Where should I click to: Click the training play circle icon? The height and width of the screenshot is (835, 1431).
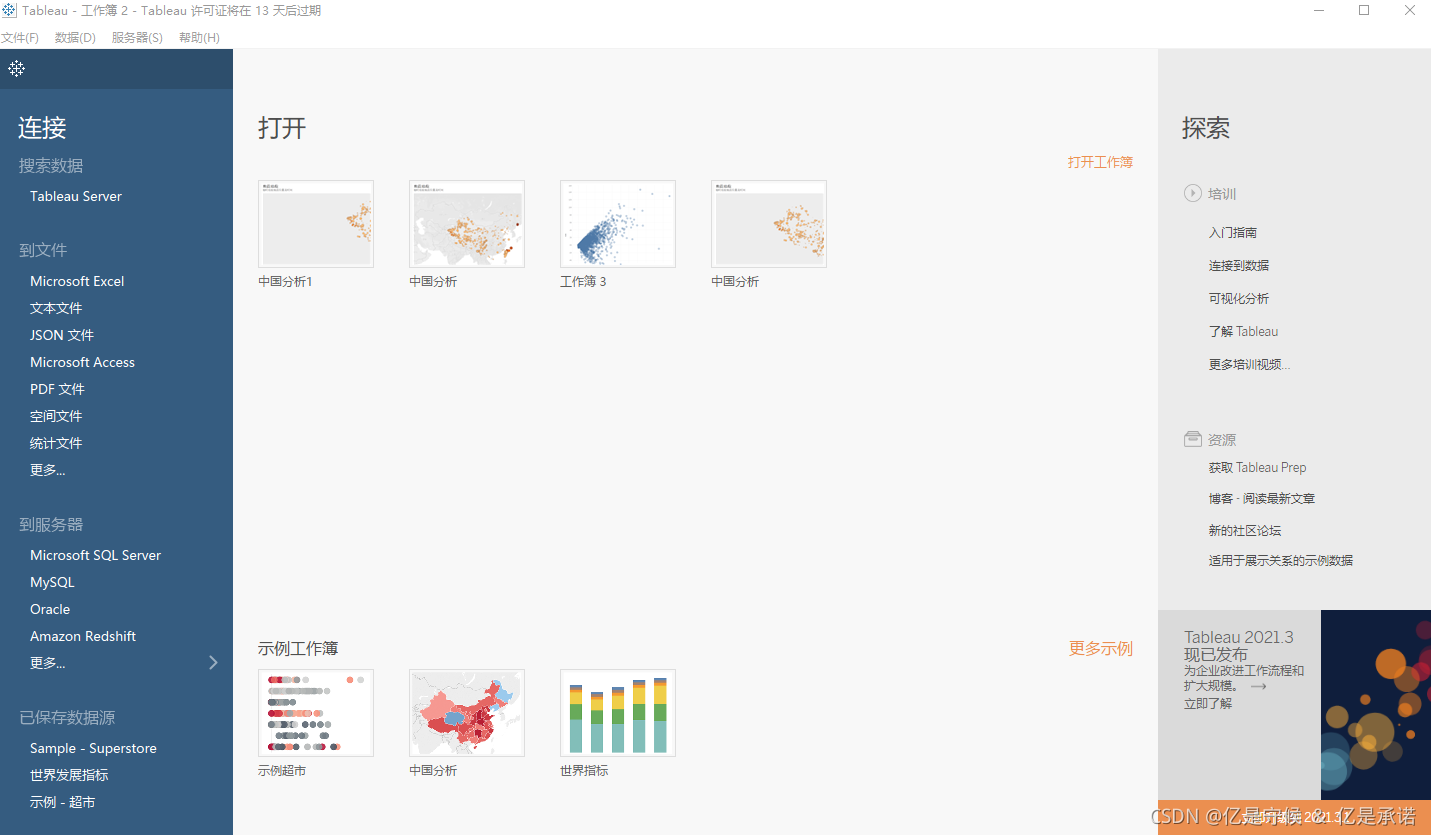click(1192, 193)
